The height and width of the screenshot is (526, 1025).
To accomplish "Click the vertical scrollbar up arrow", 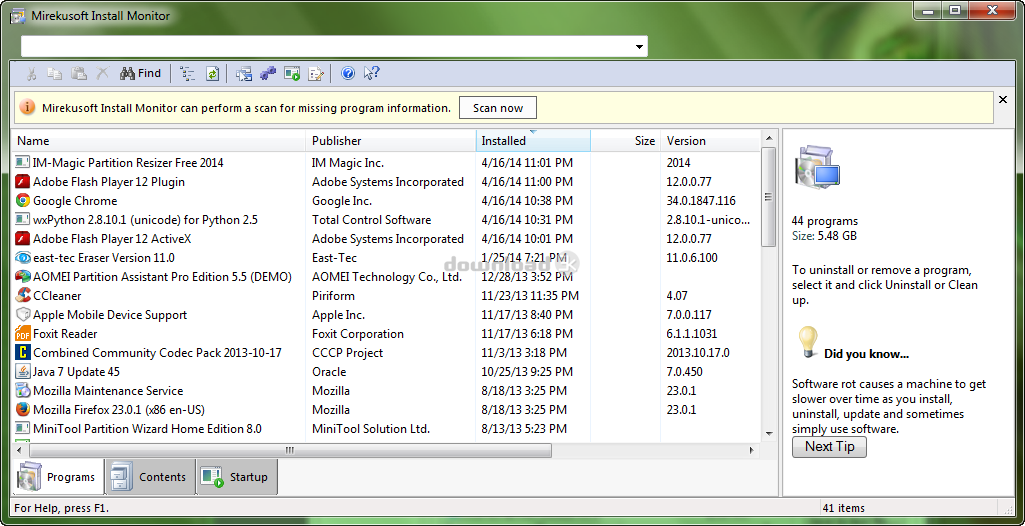I will click(769, 138).
